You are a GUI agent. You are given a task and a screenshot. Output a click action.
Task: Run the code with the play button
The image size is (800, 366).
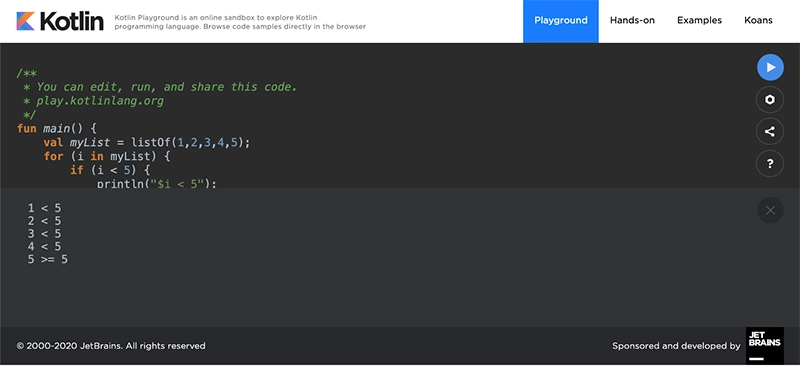pos(770,67)
